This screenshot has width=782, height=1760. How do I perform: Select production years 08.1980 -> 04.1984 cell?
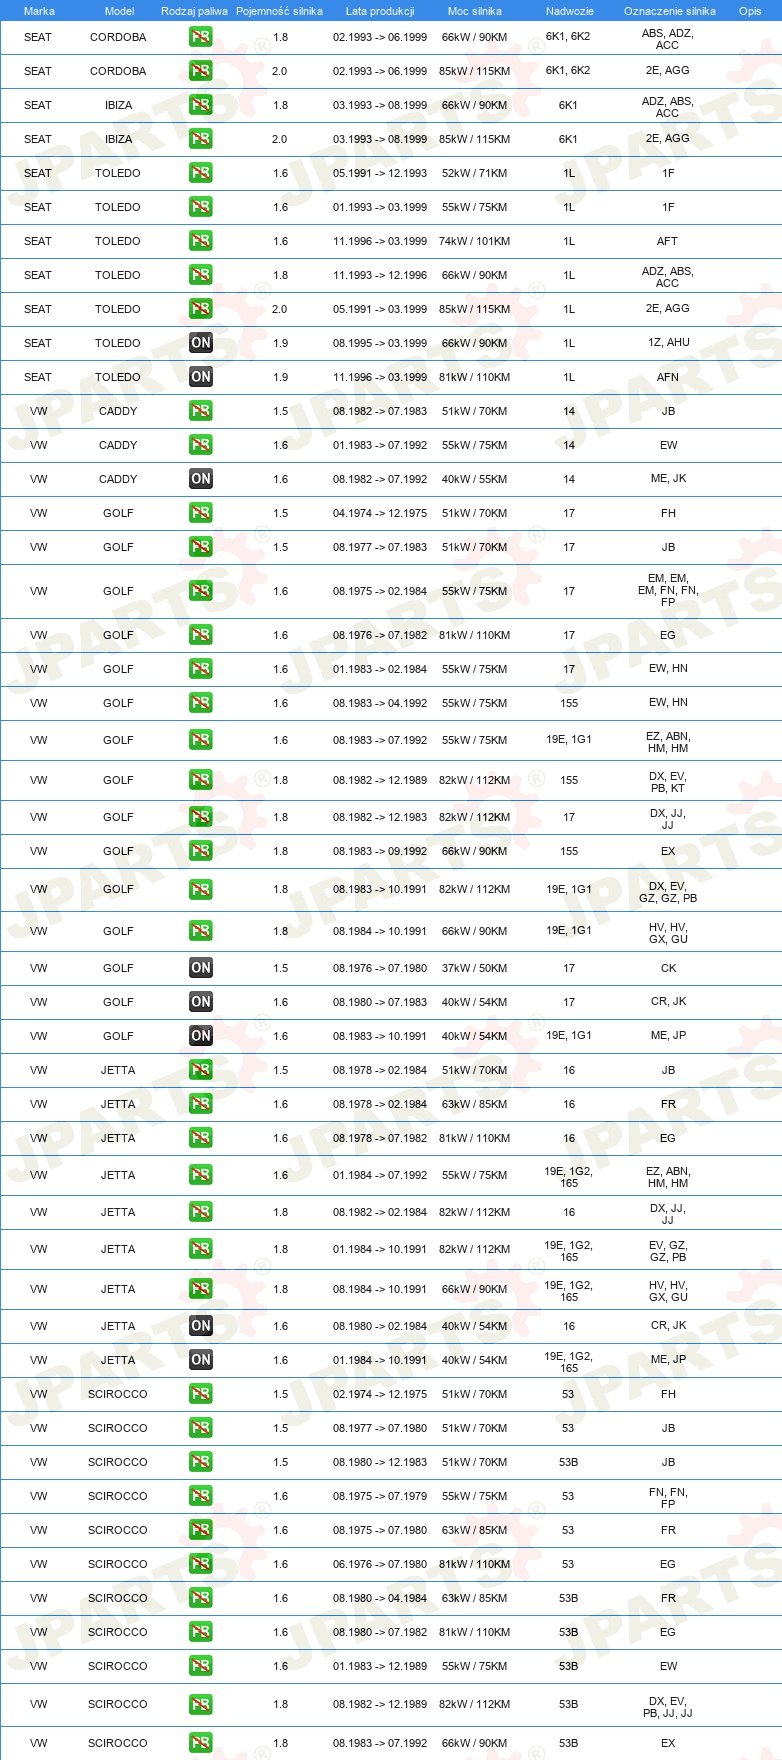point(380,1598)
